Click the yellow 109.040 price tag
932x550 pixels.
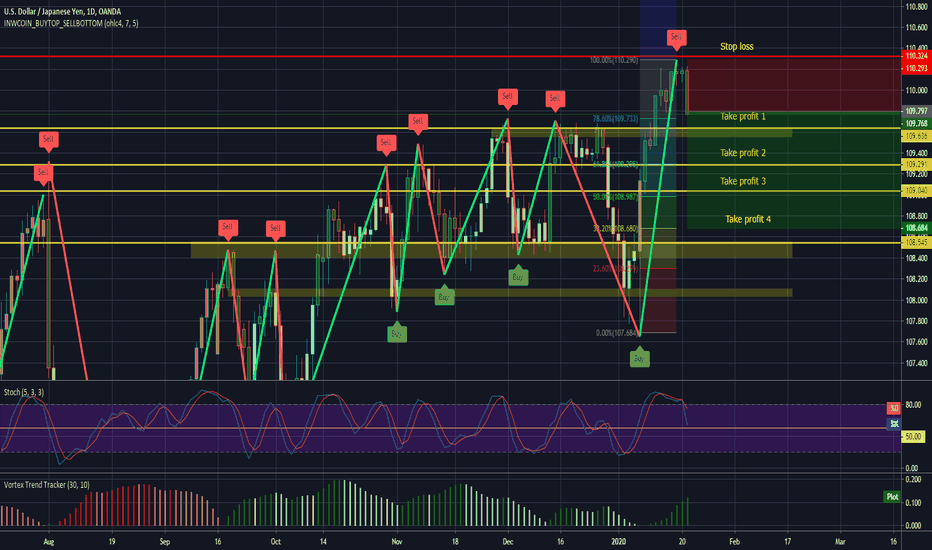coord(914,190)
